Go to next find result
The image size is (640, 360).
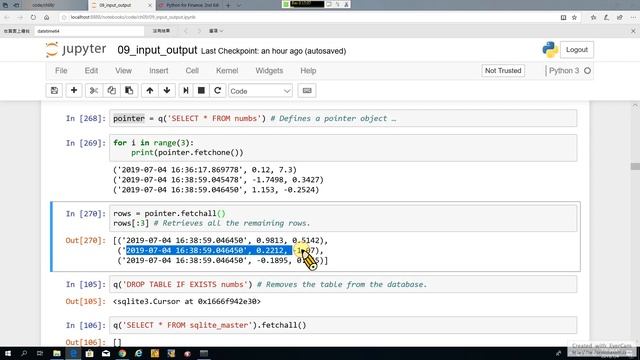pyautogui.click(x=199, y=31)
